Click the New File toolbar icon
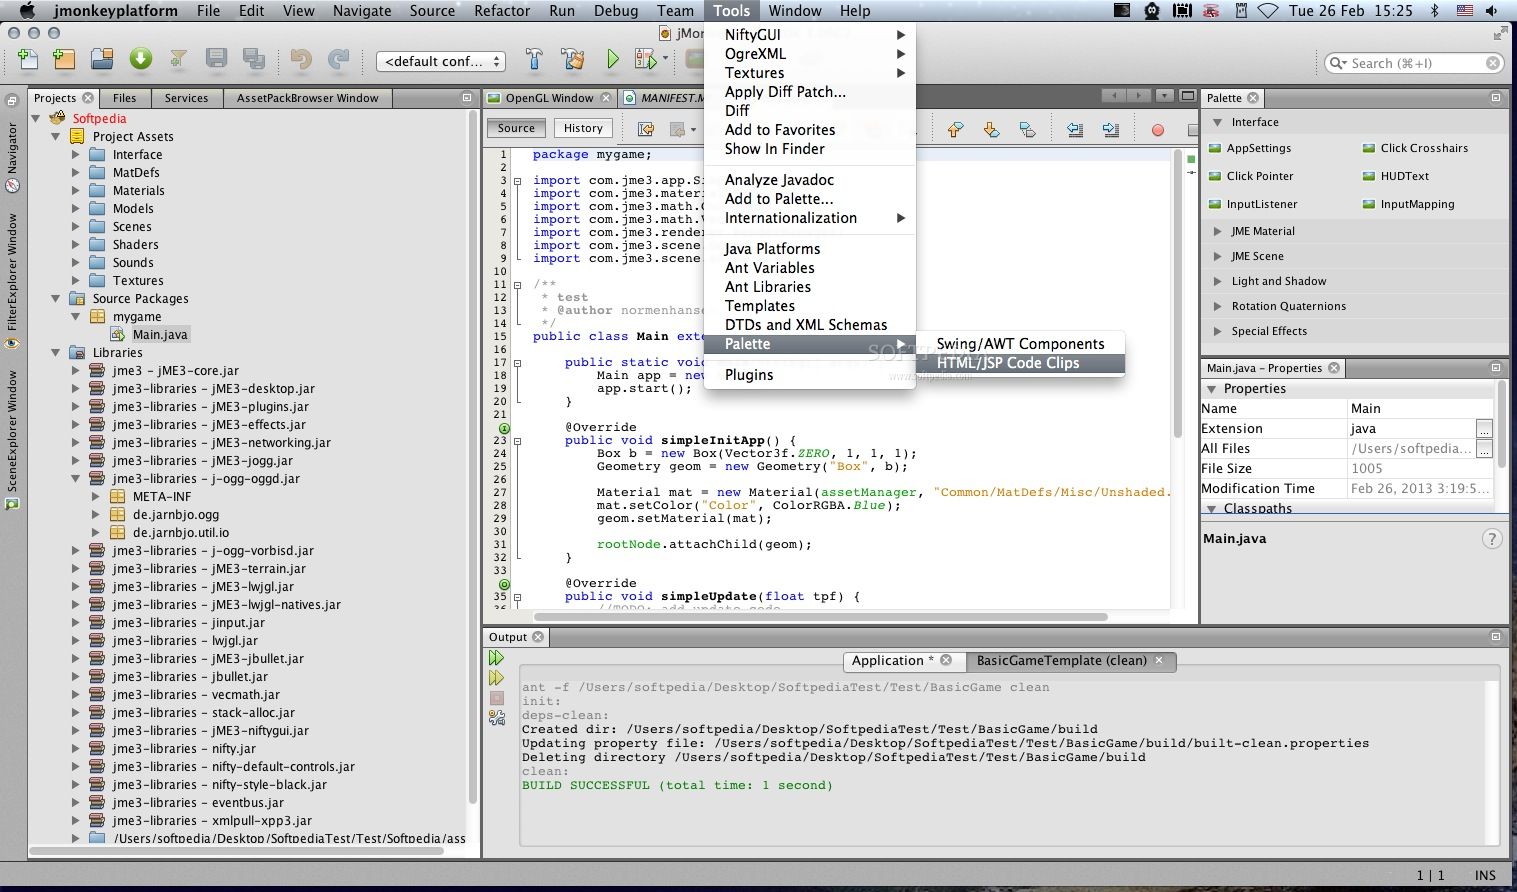 tap(28, 60)
